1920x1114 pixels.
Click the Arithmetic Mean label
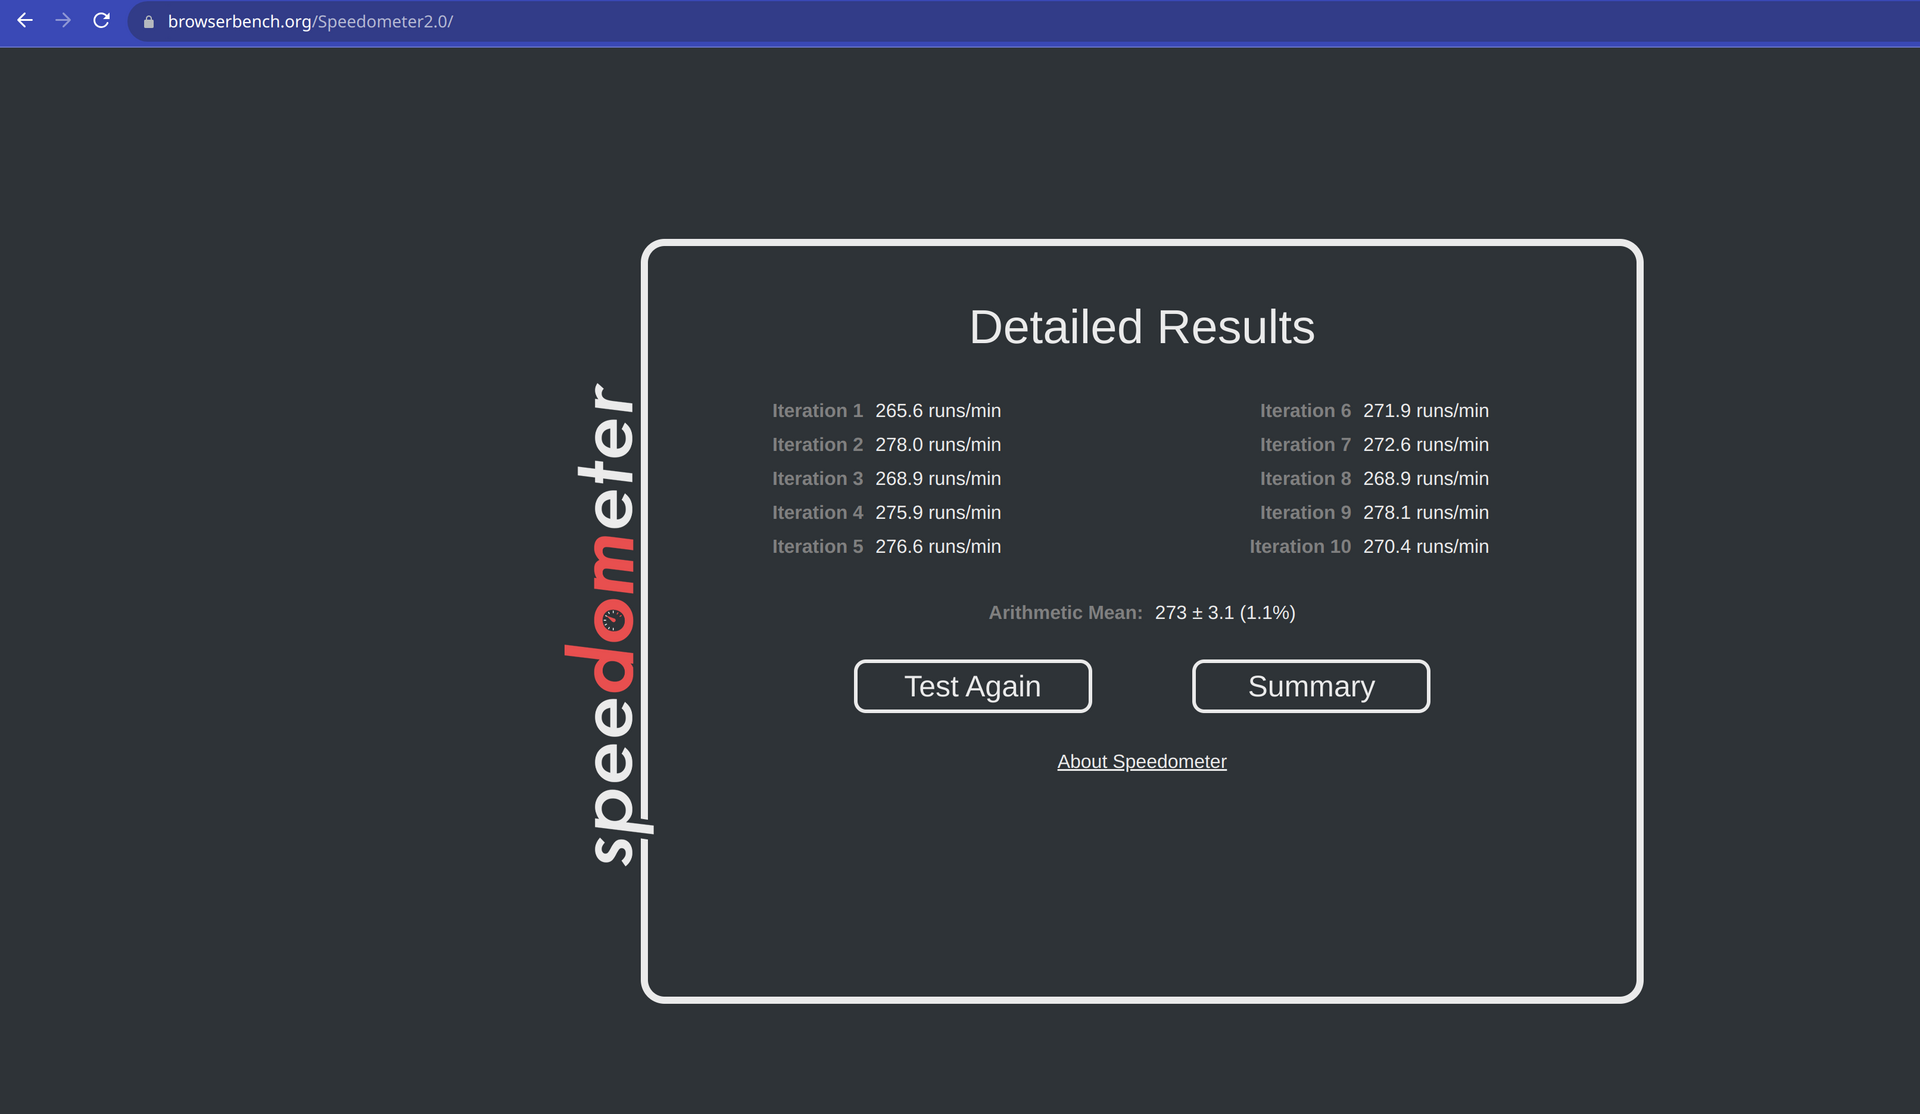1065,613
